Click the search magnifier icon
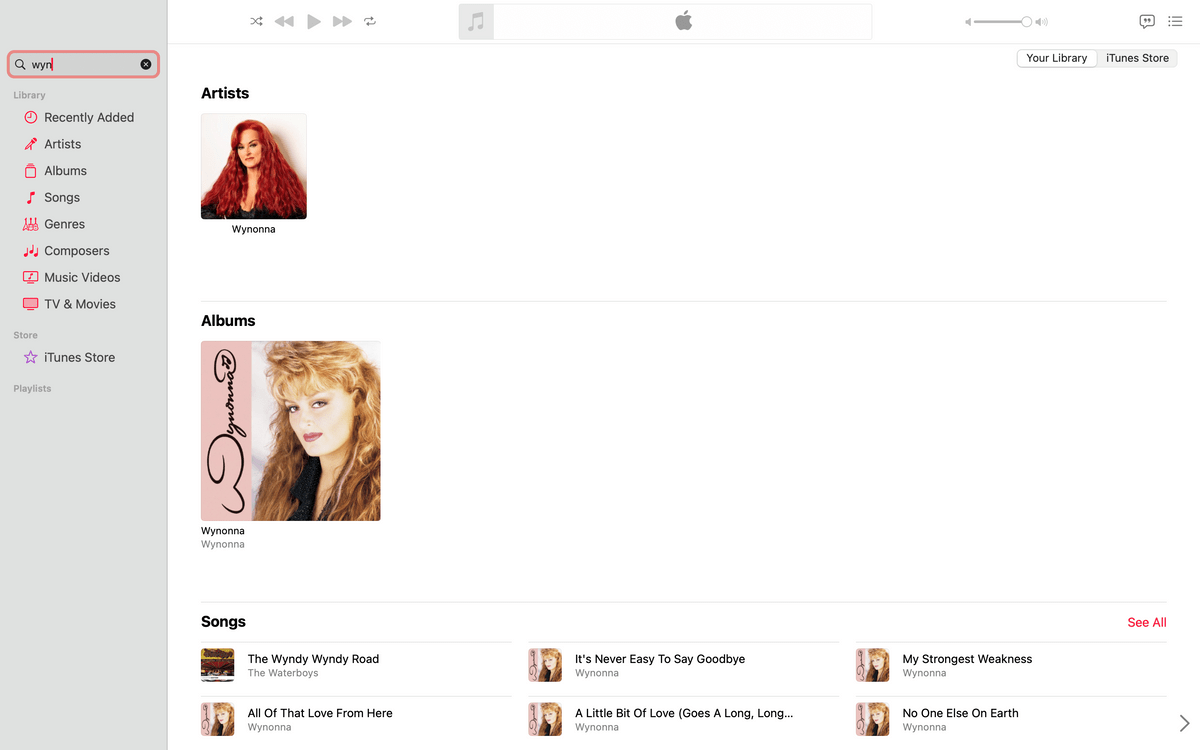Screen dimensions: 1200x750 pyautogui.click(x=20, y=64)
